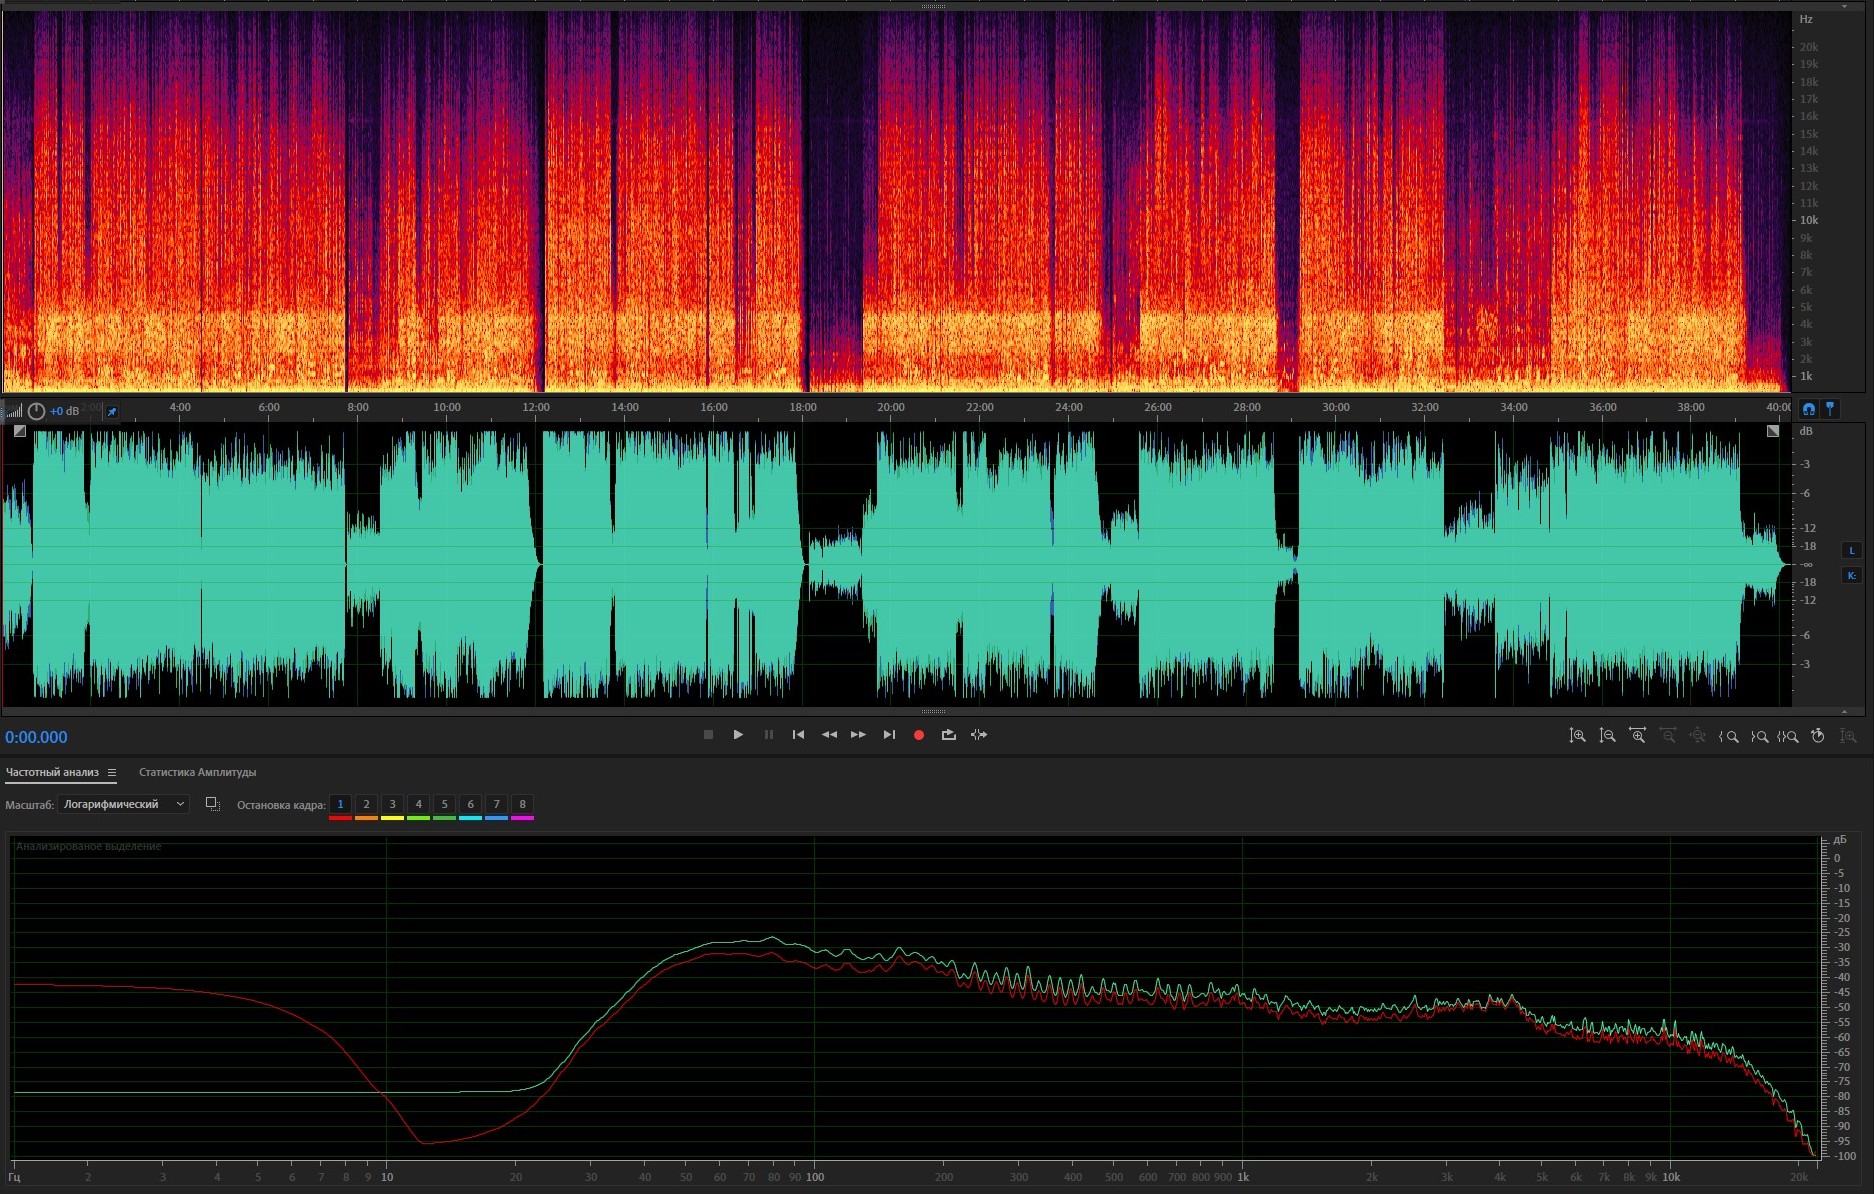Click the last dimmed zoom icon in the zoom row

[x=1848, y=736]
